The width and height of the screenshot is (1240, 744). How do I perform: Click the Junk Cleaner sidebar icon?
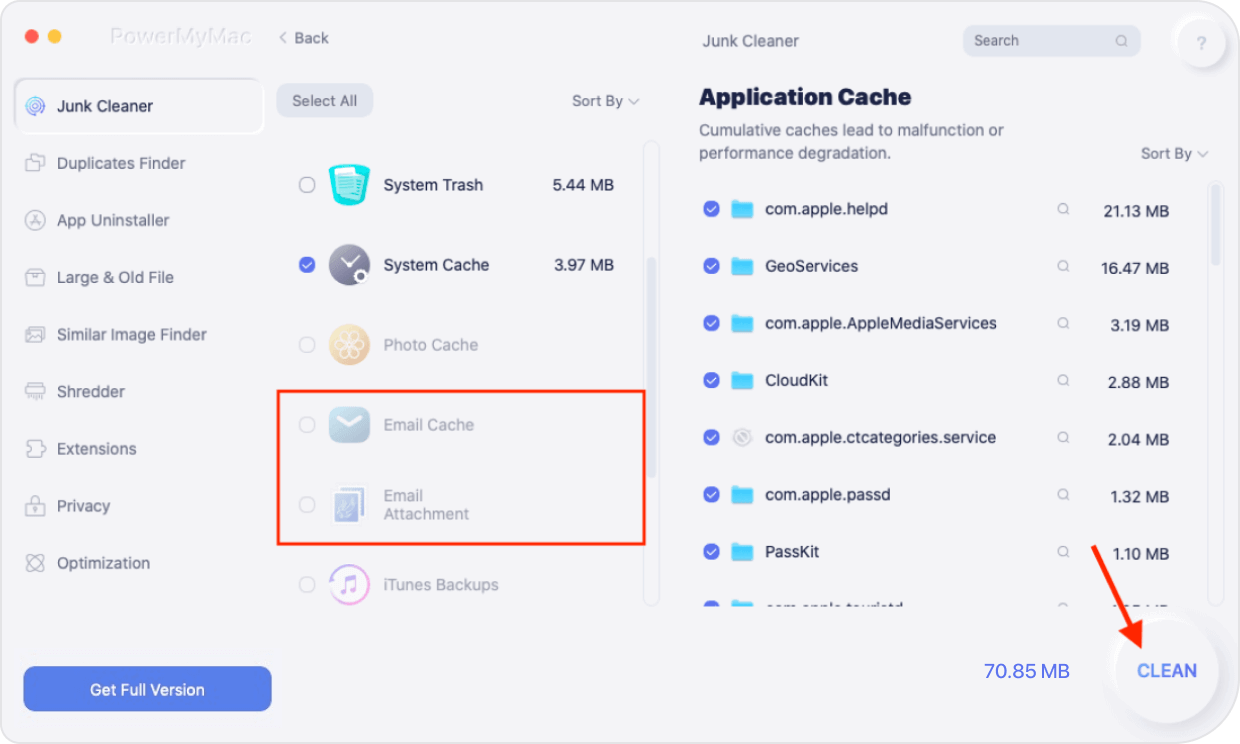tap(35, 106)
